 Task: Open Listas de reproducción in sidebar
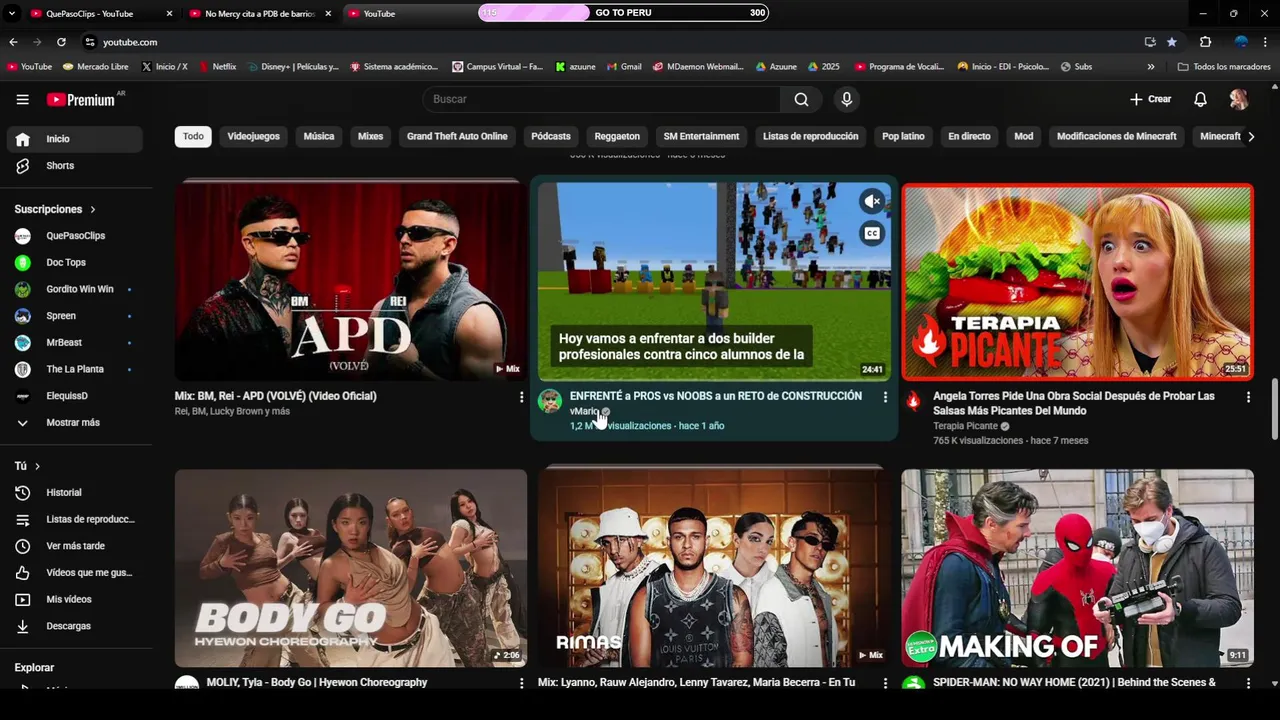pyautogui.click(x=75, y=519)
